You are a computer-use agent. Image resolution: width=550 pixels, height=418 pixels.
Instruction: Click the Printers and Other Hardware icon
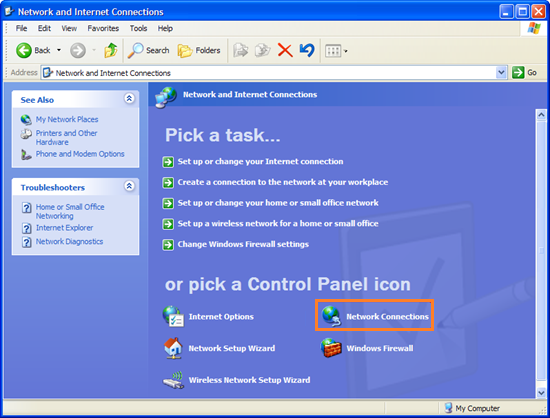click(x=26, y=134)
